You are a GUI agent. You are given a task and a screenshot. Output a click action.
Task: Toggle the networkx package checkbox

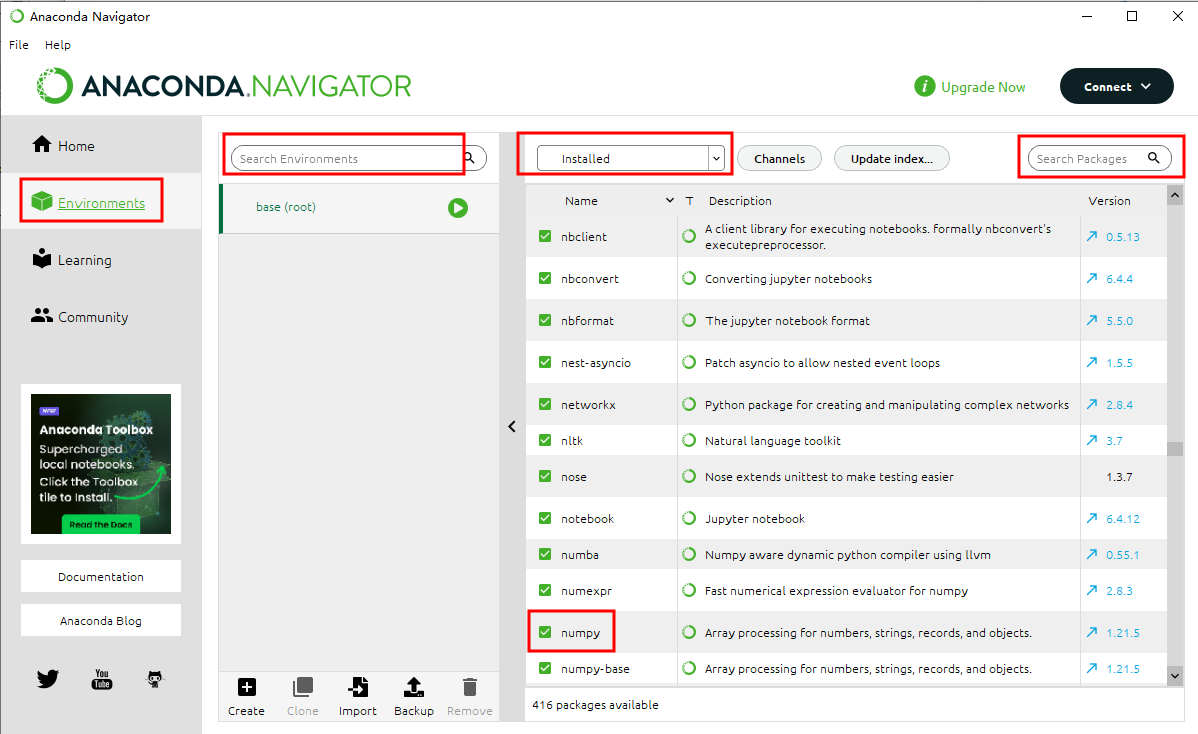click(545, 404)
